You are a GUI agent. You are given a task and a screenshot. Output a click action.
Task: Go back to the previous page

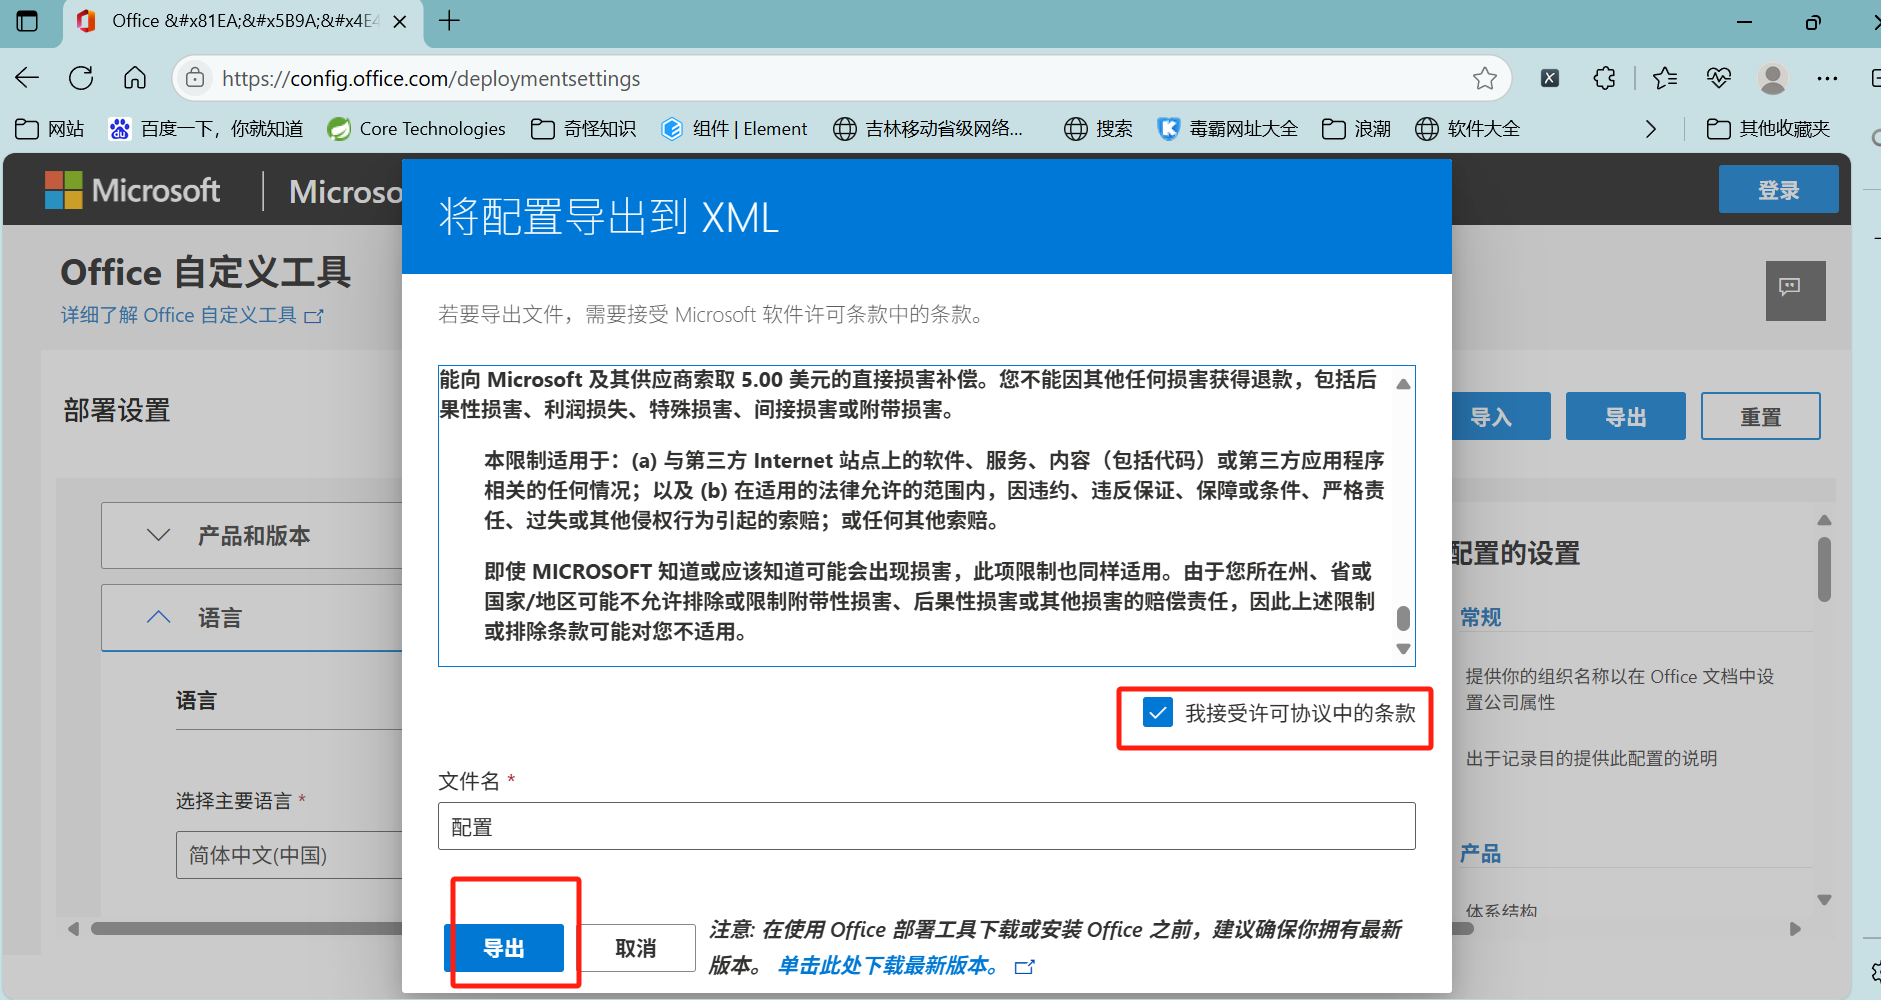click(27, 78)
